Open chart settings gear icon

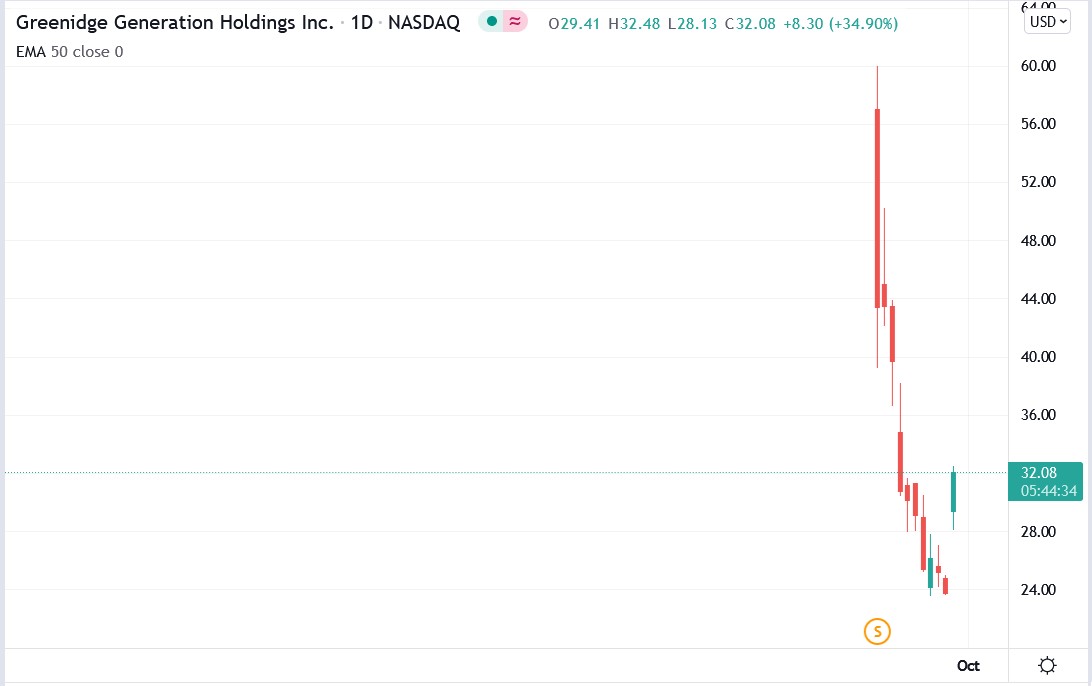coord(1047,666)
